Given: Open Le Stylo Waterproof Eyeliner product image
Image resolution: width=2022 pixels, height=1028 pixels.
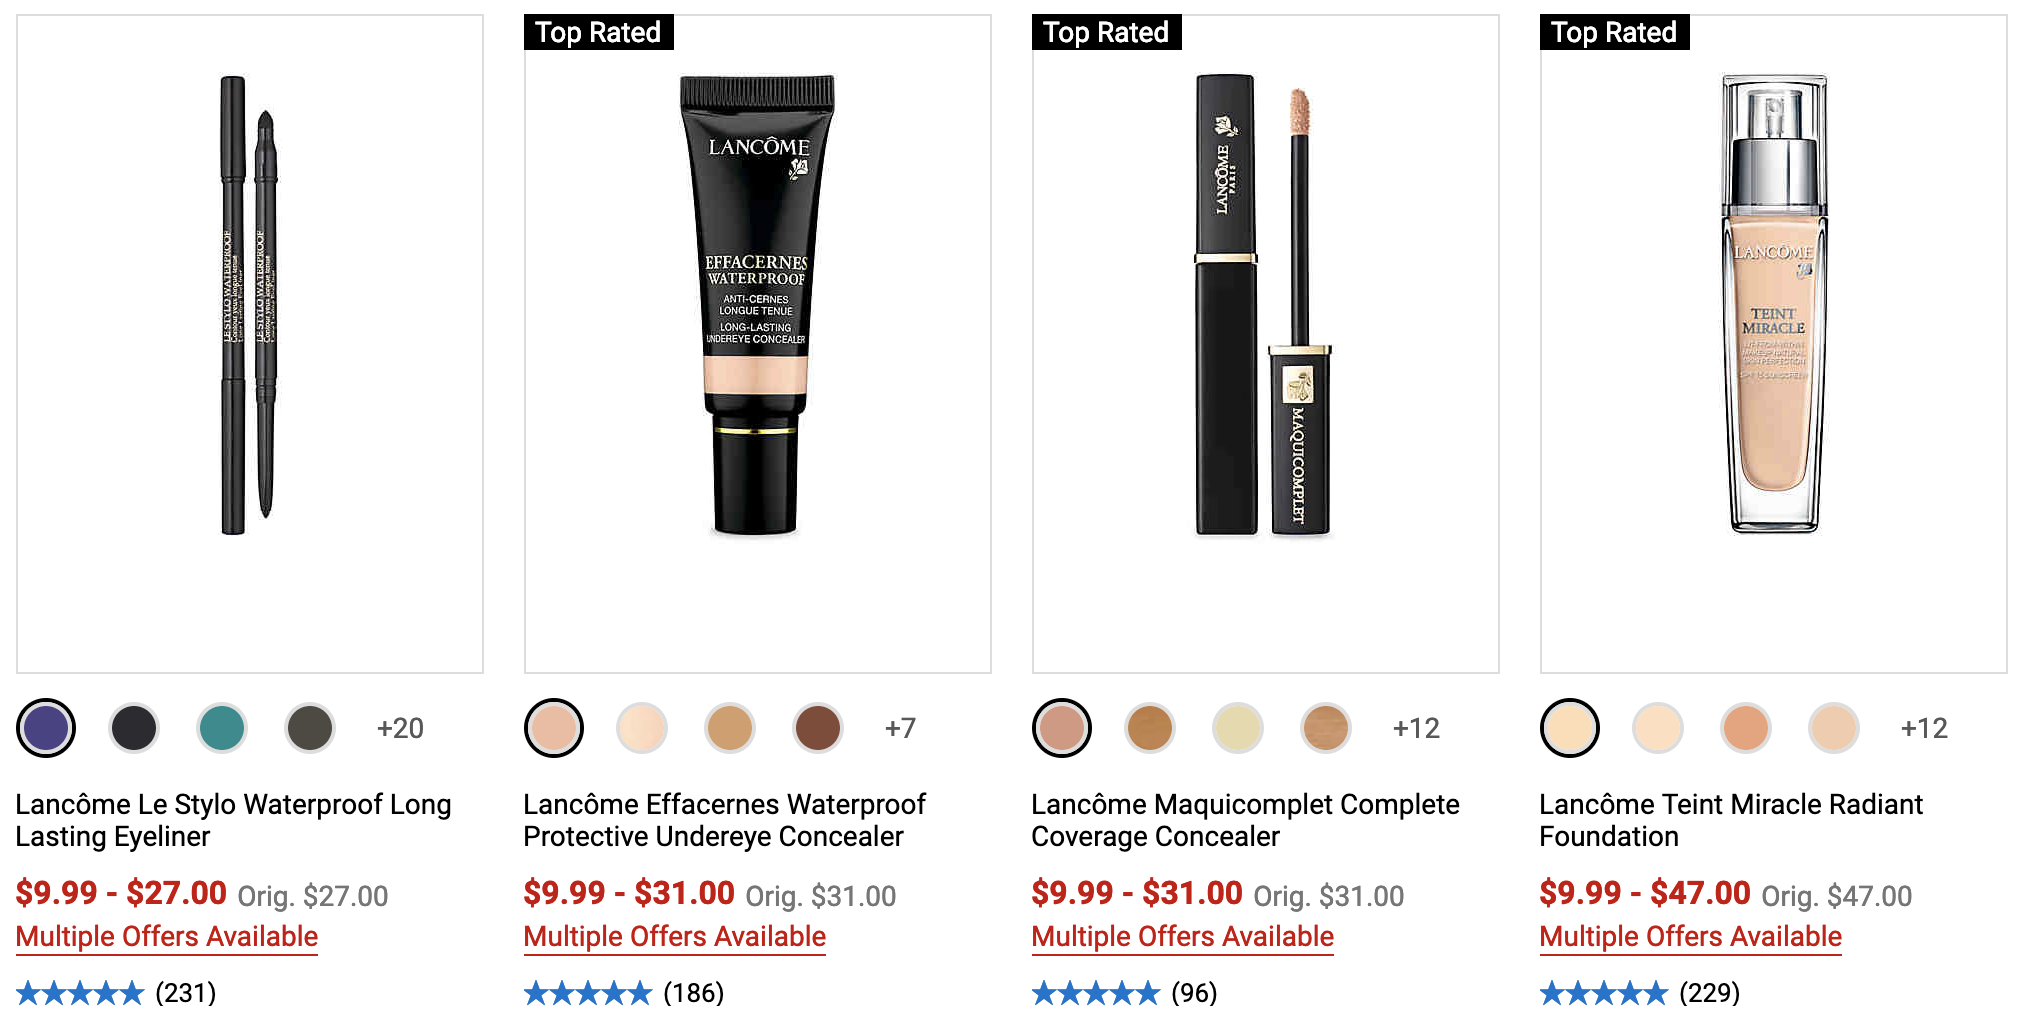Looking at the screenshot, I should [x=250, y=344].
